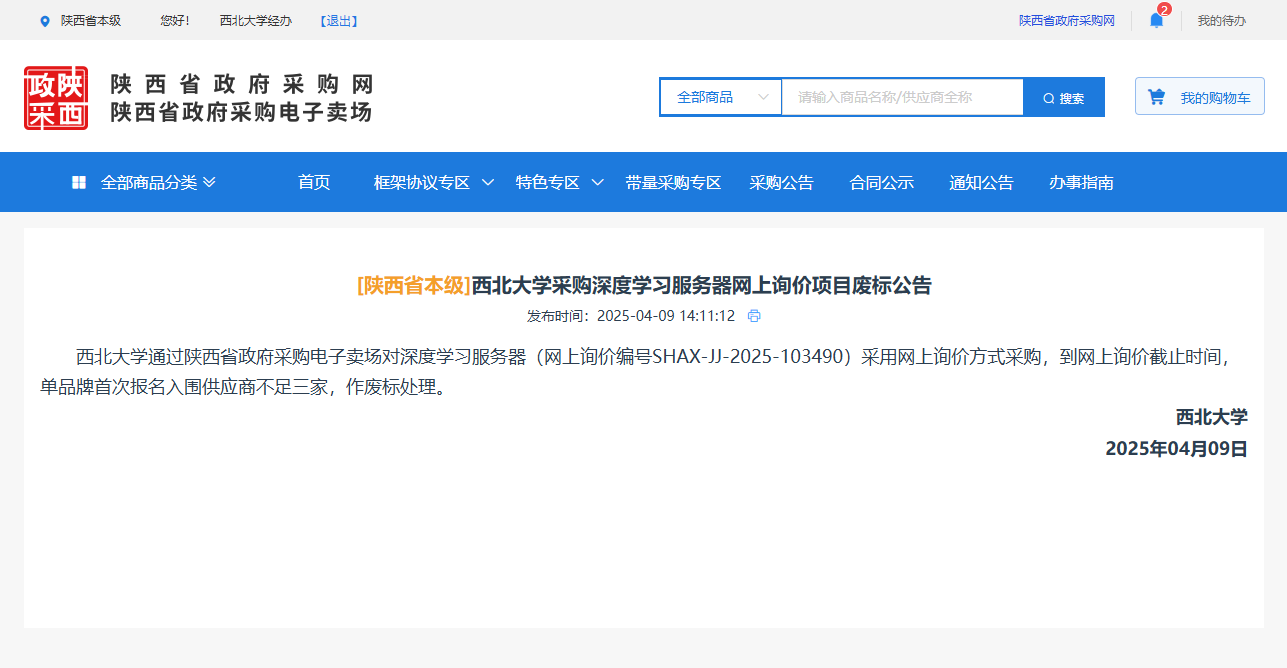This screenshot has width=1287, height=668.
Task: Open the notification bell icon
Action: coord(1156,21)
